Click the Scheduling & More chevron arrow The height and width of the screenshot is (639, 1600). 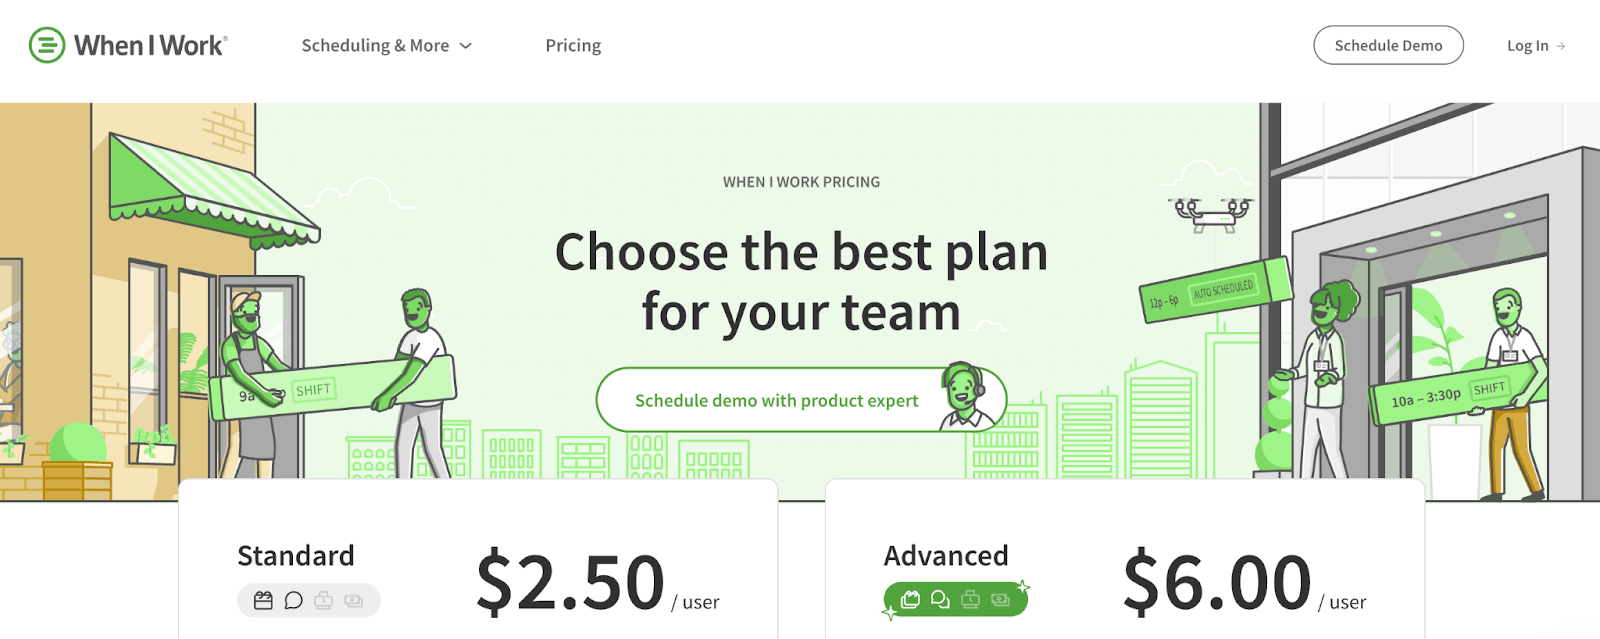coord(466,46)
